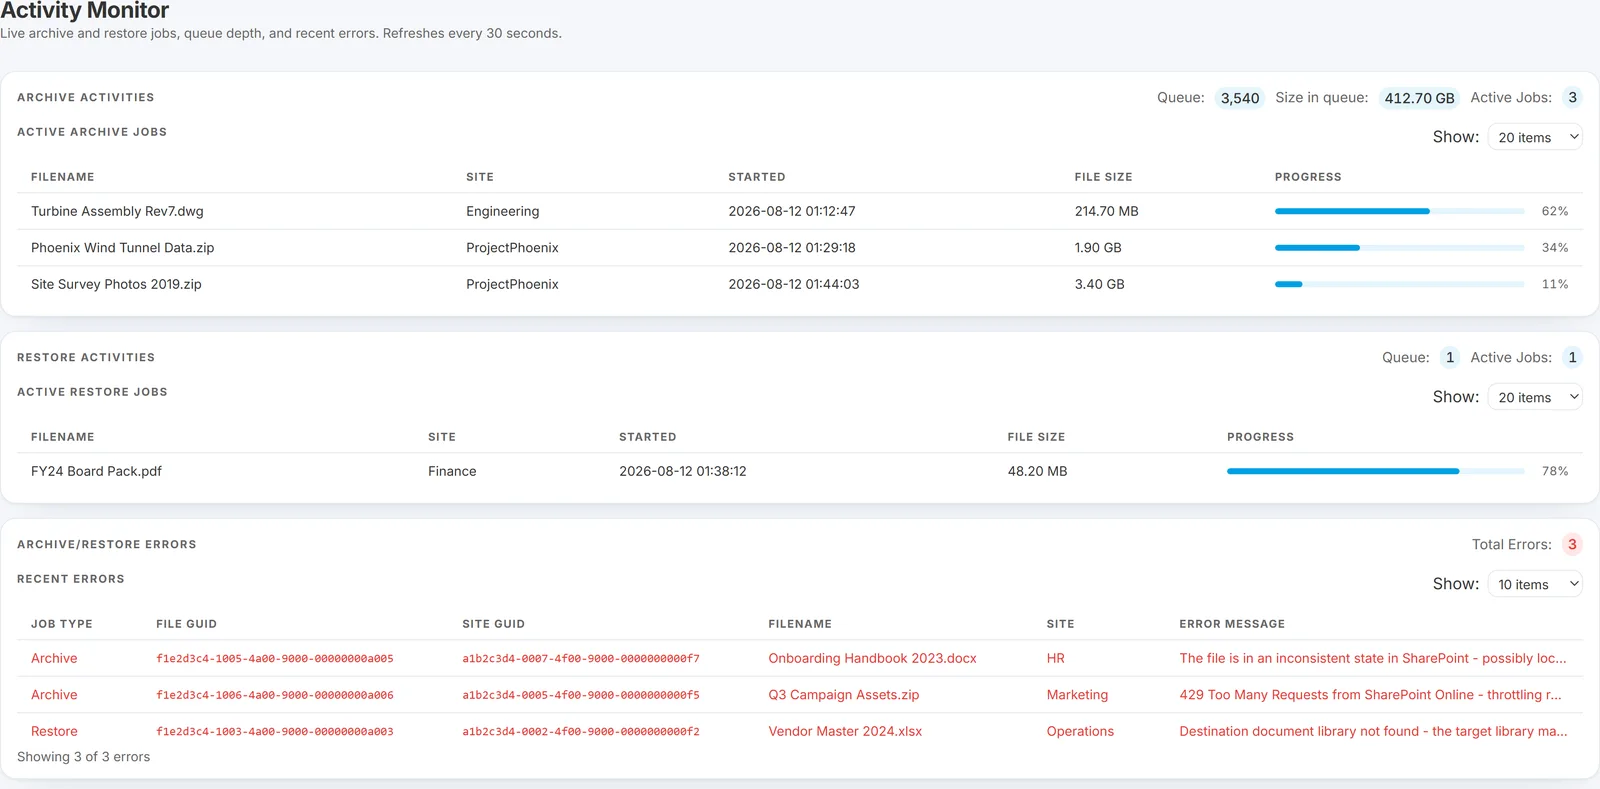This screenshot has width=1600, height=789.
Task: Click site GUID ending in f2
Action: click(x=581, y=731)
